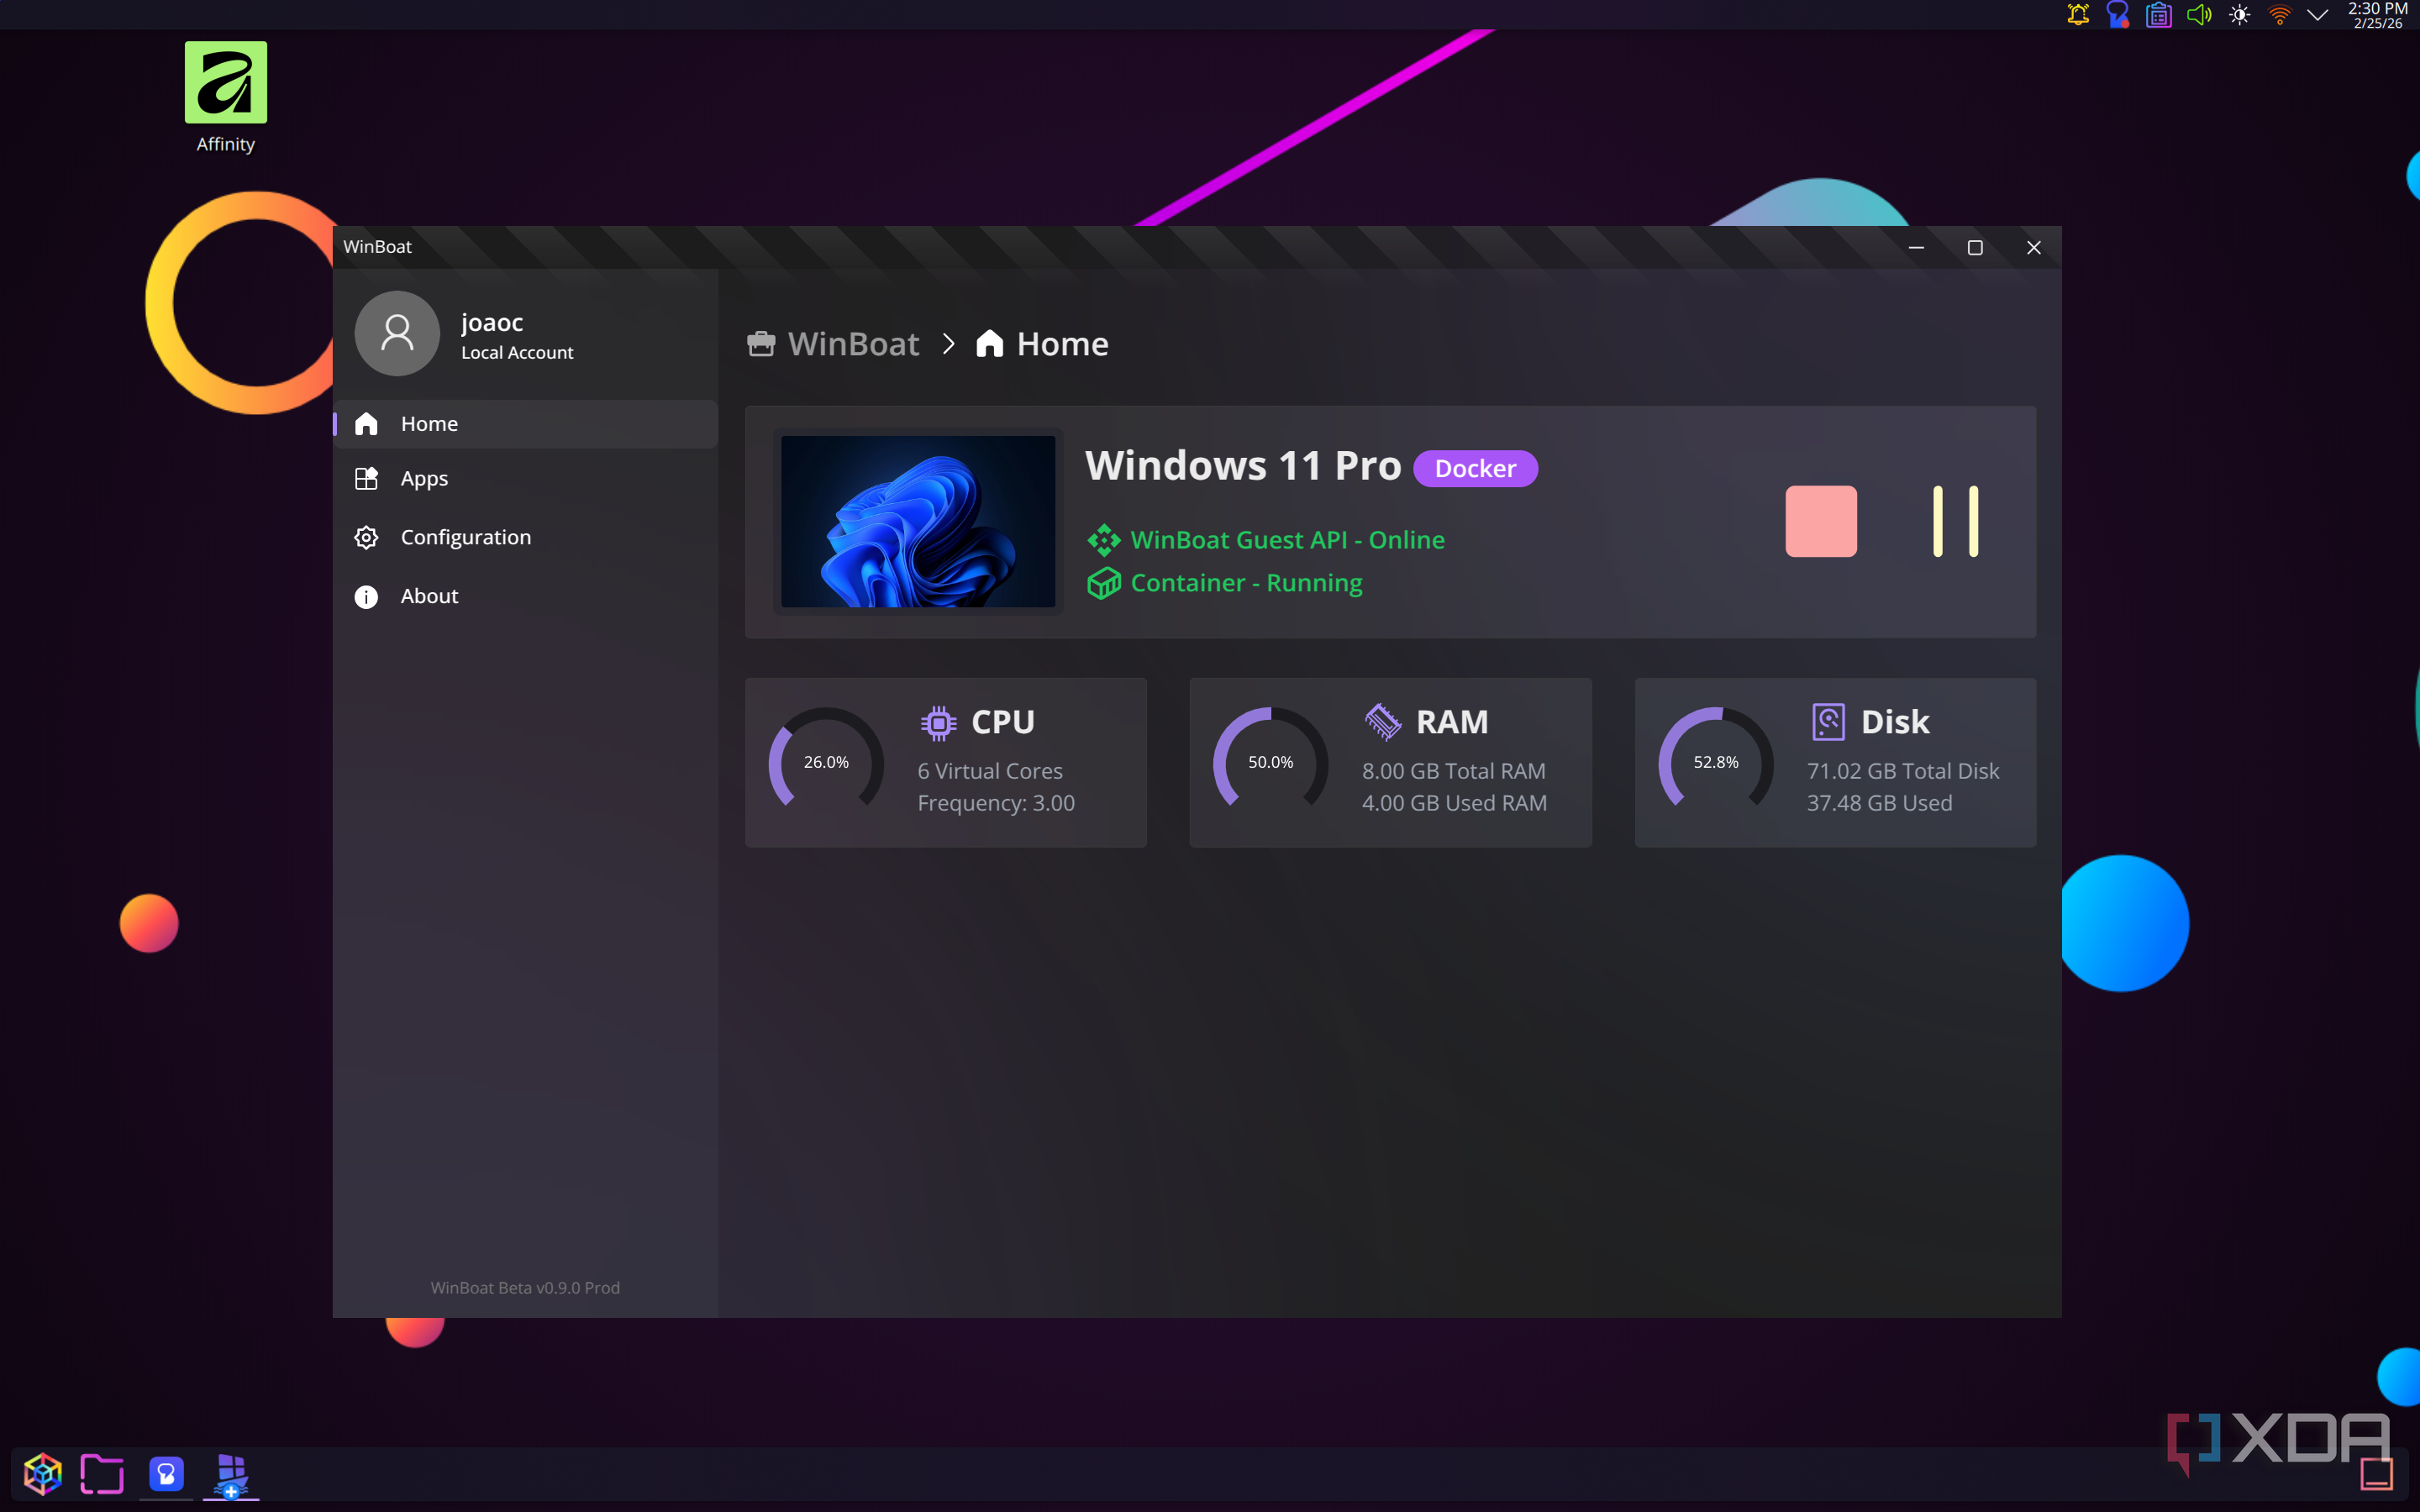This screenshot has width=2420, height=1512.
Task: Expand the hidden system tray icons
Action: [x=2317, y=15]
